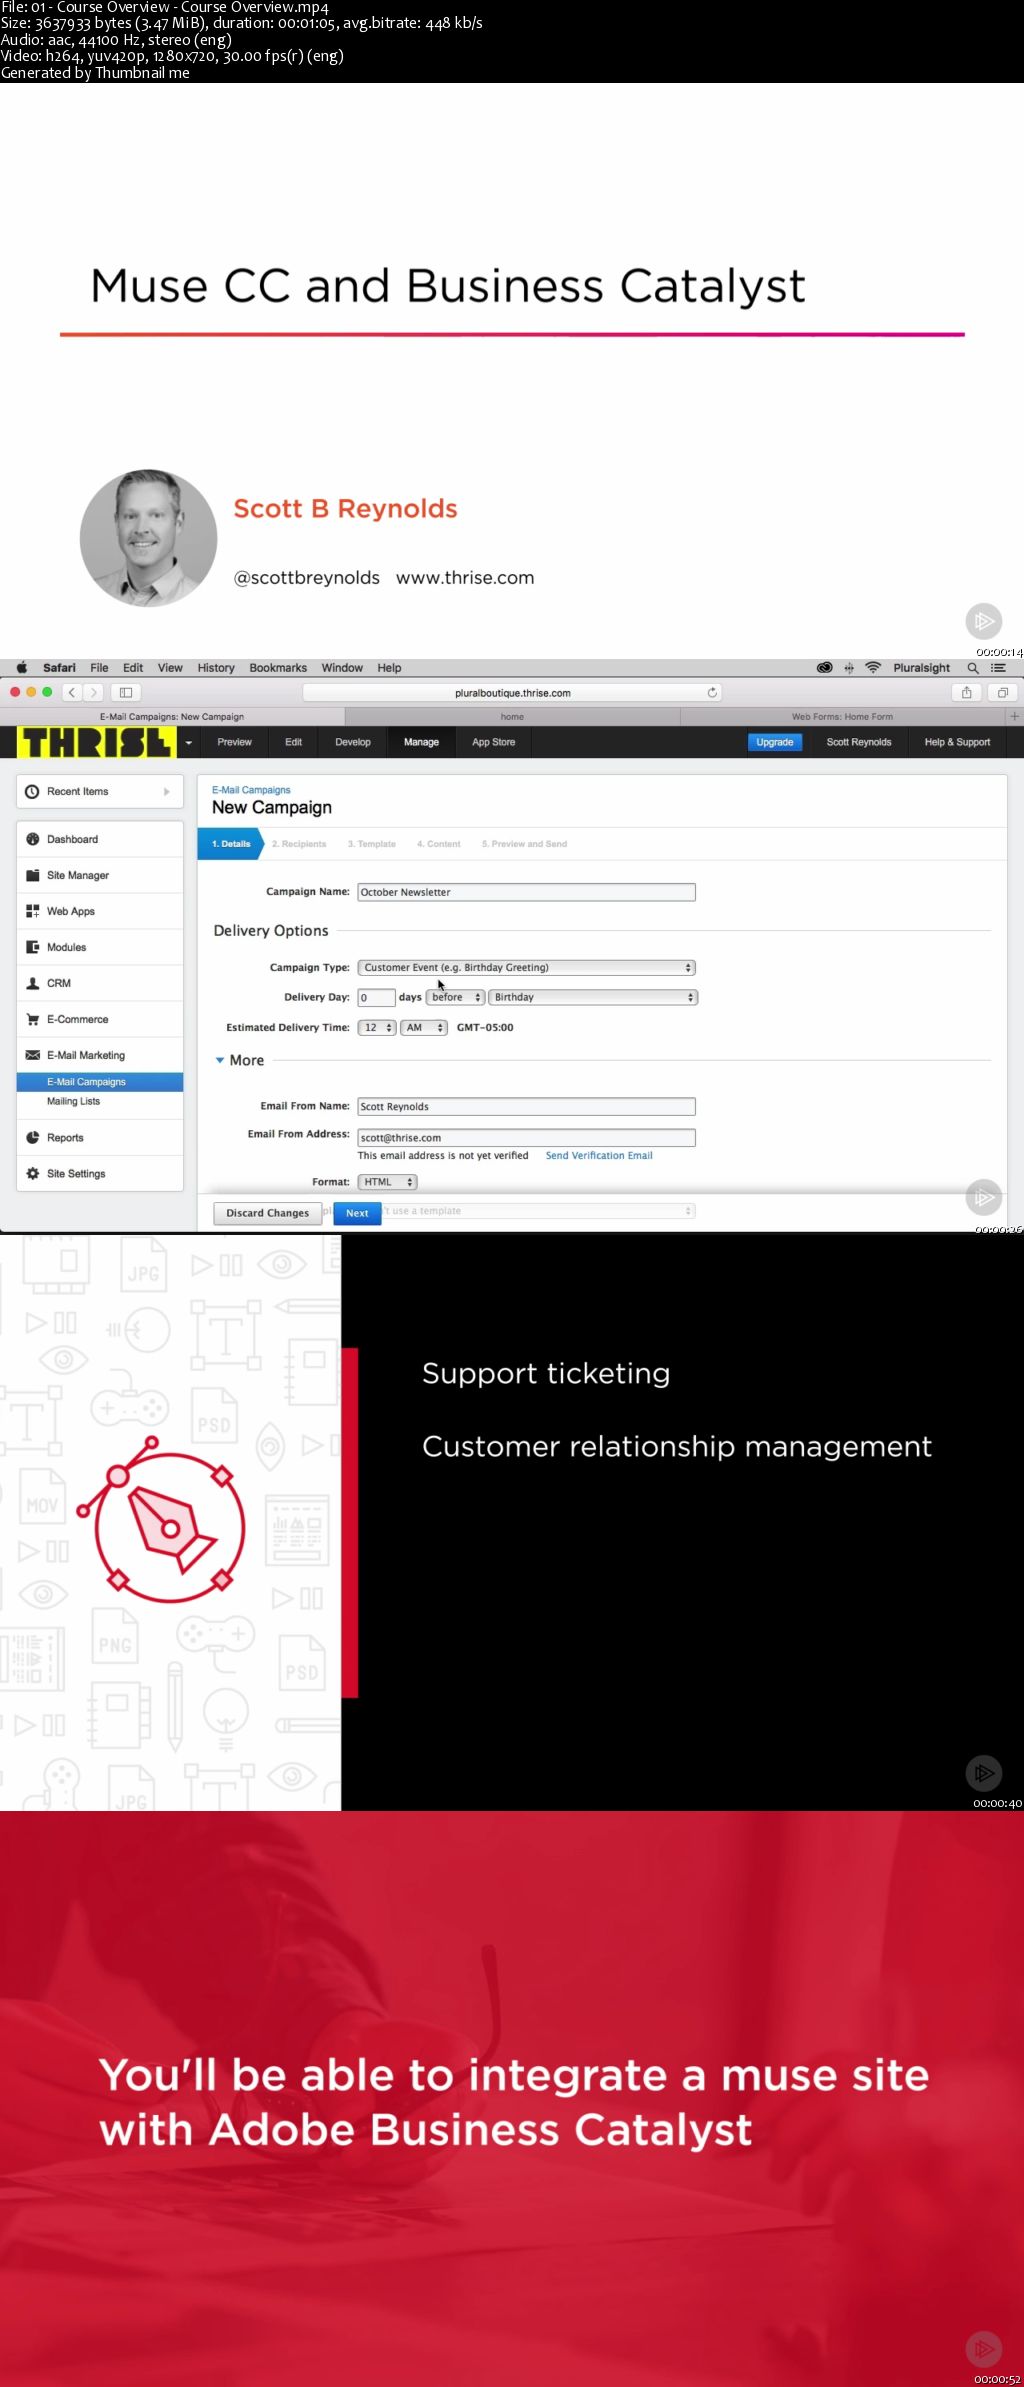Open Notification Center
Screen dimensions: 1024x2387
click(998, 668)
